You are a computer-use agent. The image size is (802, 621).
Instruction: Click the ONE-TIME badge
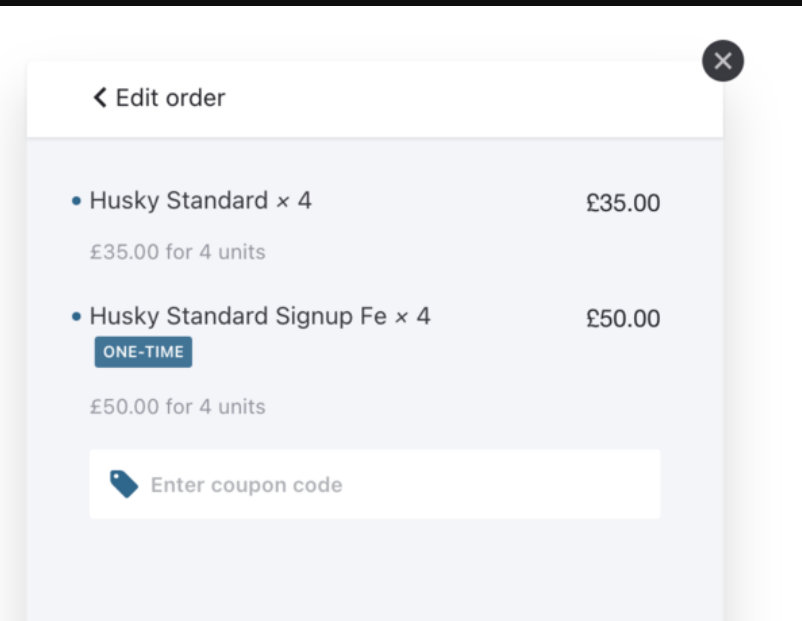click(143, 352)
